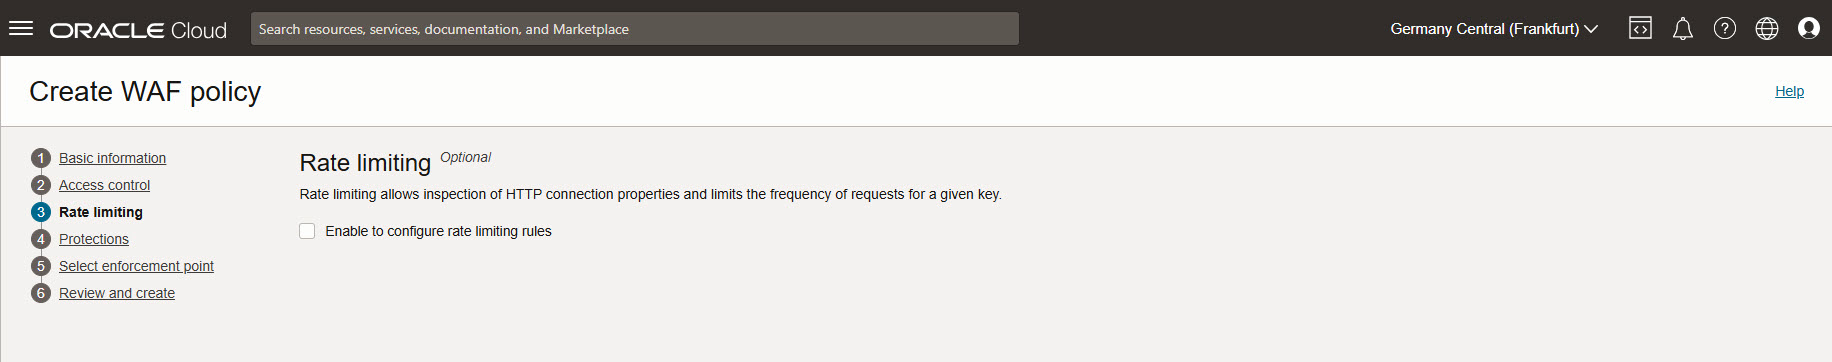Open the language globe icon

pyautogui.click(x=1767, y=28)
